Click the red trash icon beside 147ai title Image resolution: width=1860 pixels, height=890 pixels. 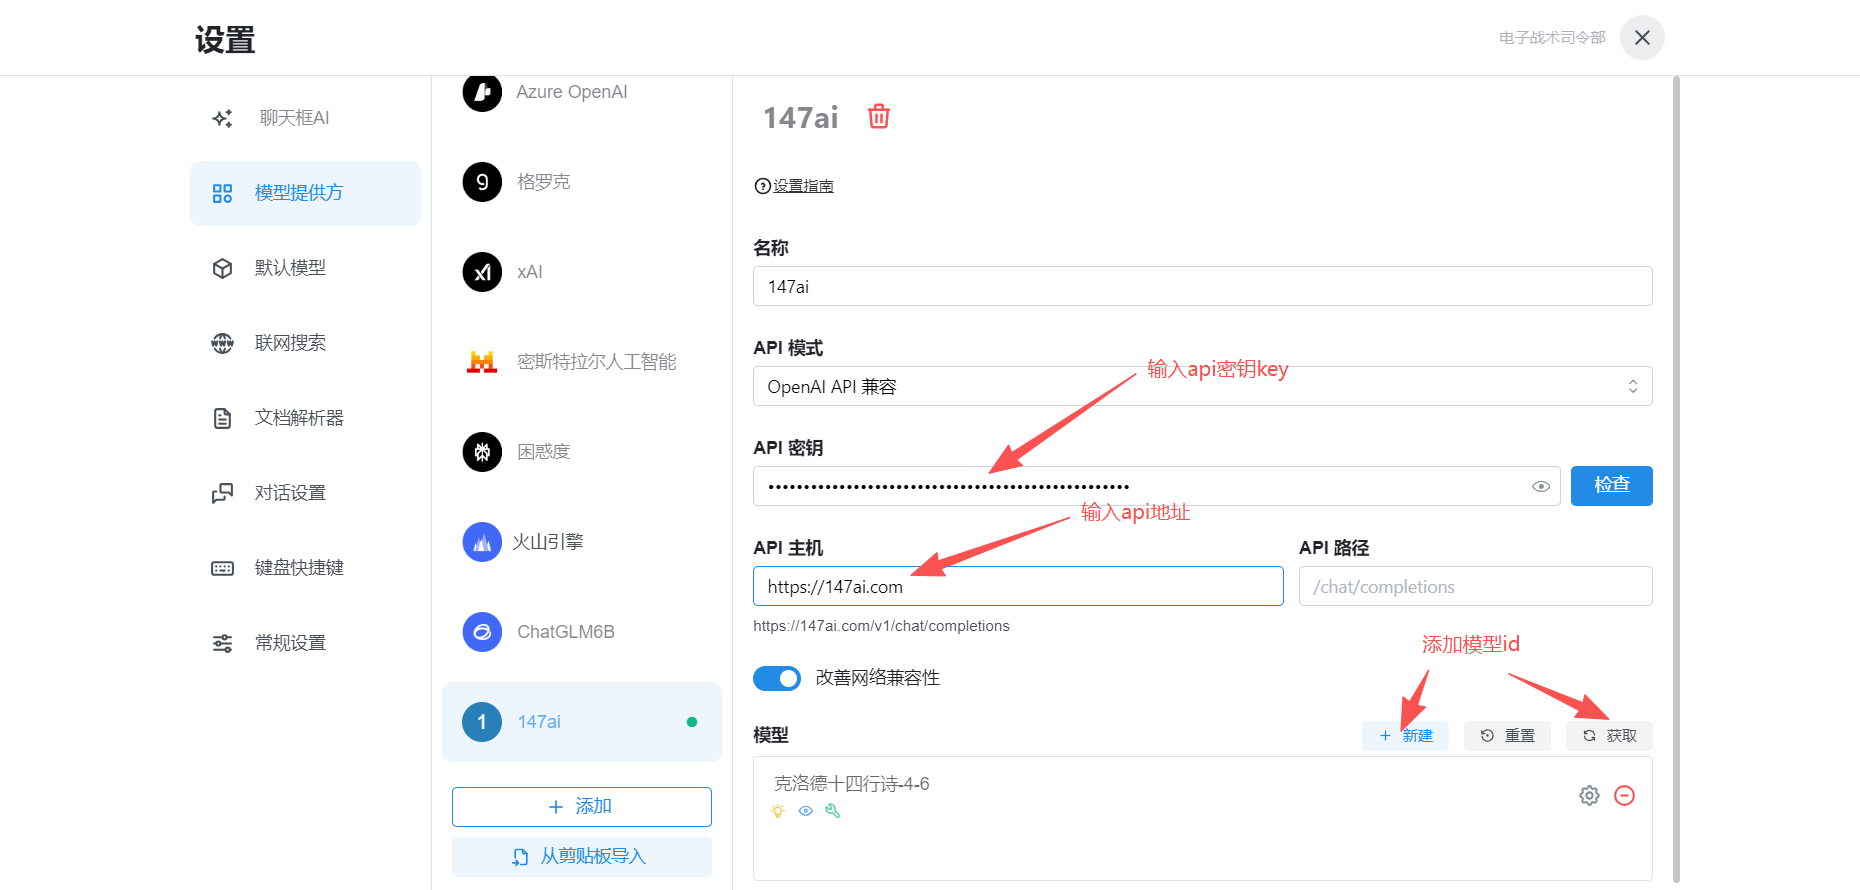click(879, 117)
